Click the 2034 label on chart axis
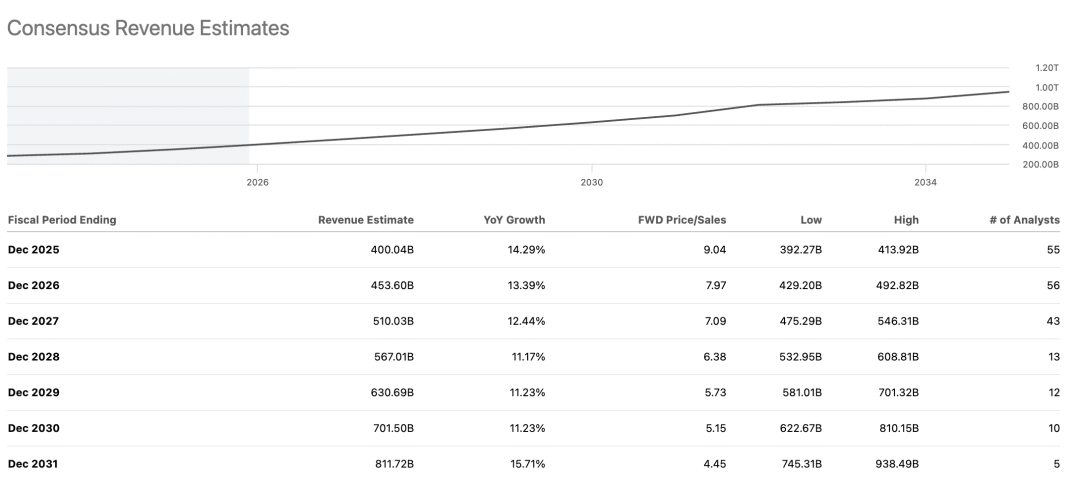Viewport: 1080px width, 481px height. (x=925, y=183)
